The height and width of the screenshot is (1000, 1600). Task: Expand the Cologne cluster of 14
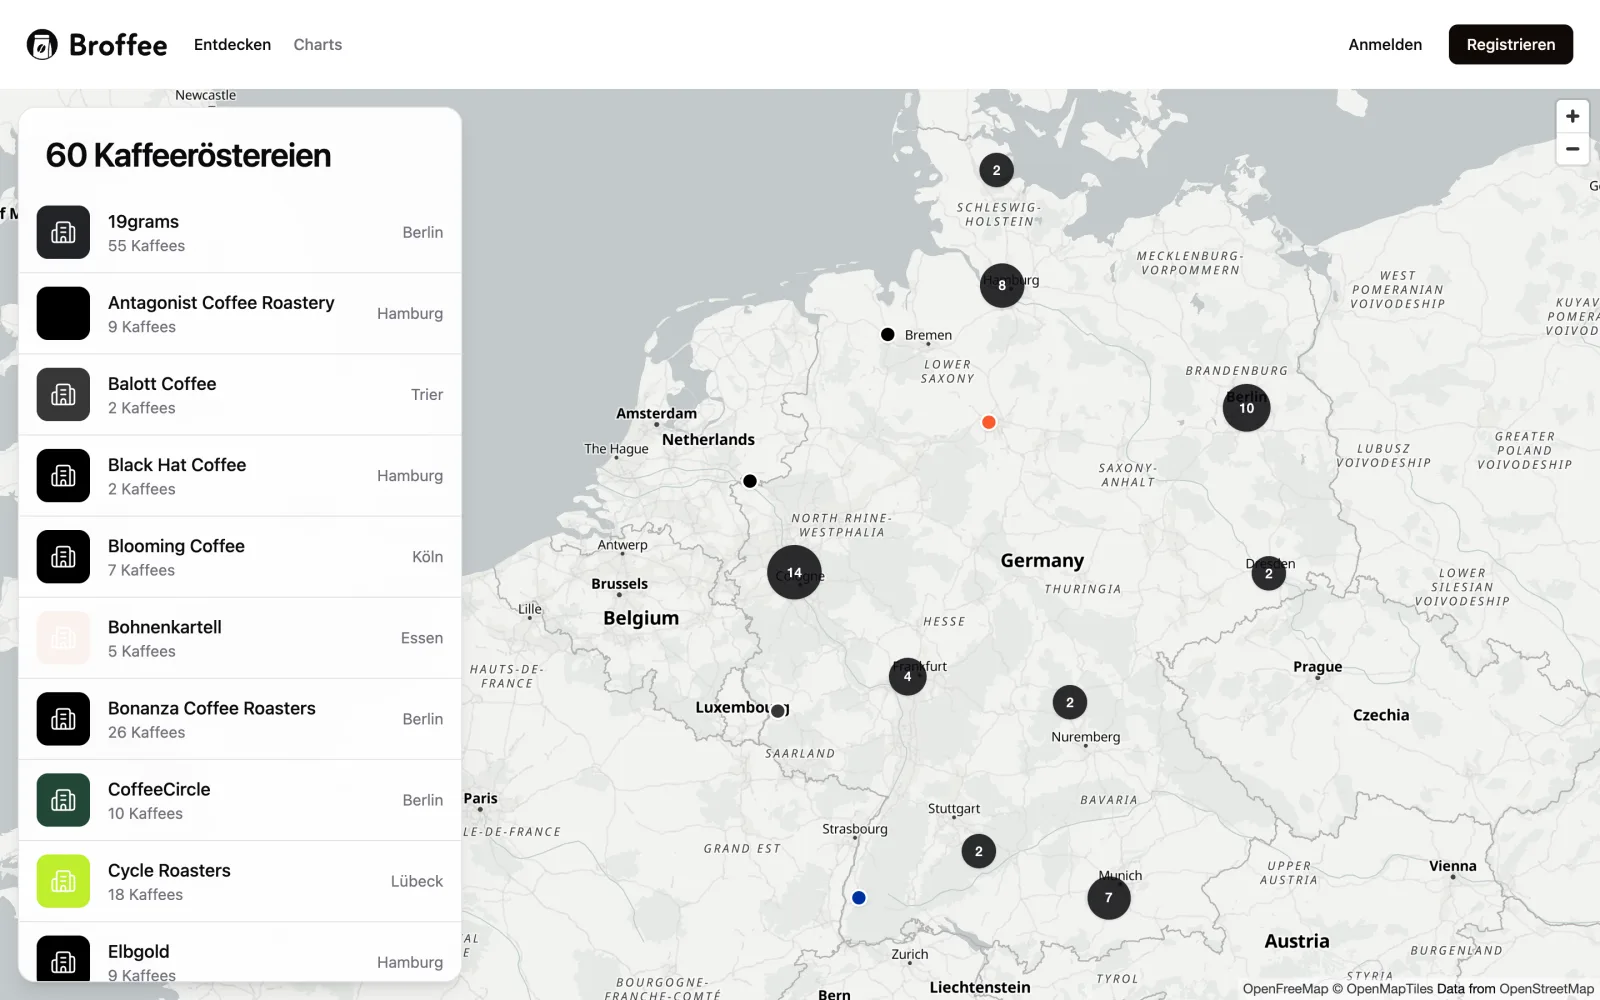794,572
